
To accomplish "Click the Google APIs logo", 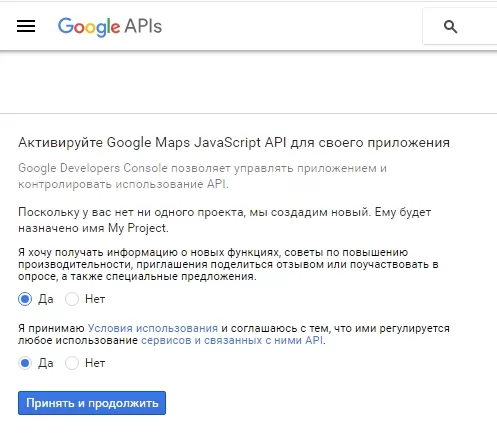I will 110,27.
